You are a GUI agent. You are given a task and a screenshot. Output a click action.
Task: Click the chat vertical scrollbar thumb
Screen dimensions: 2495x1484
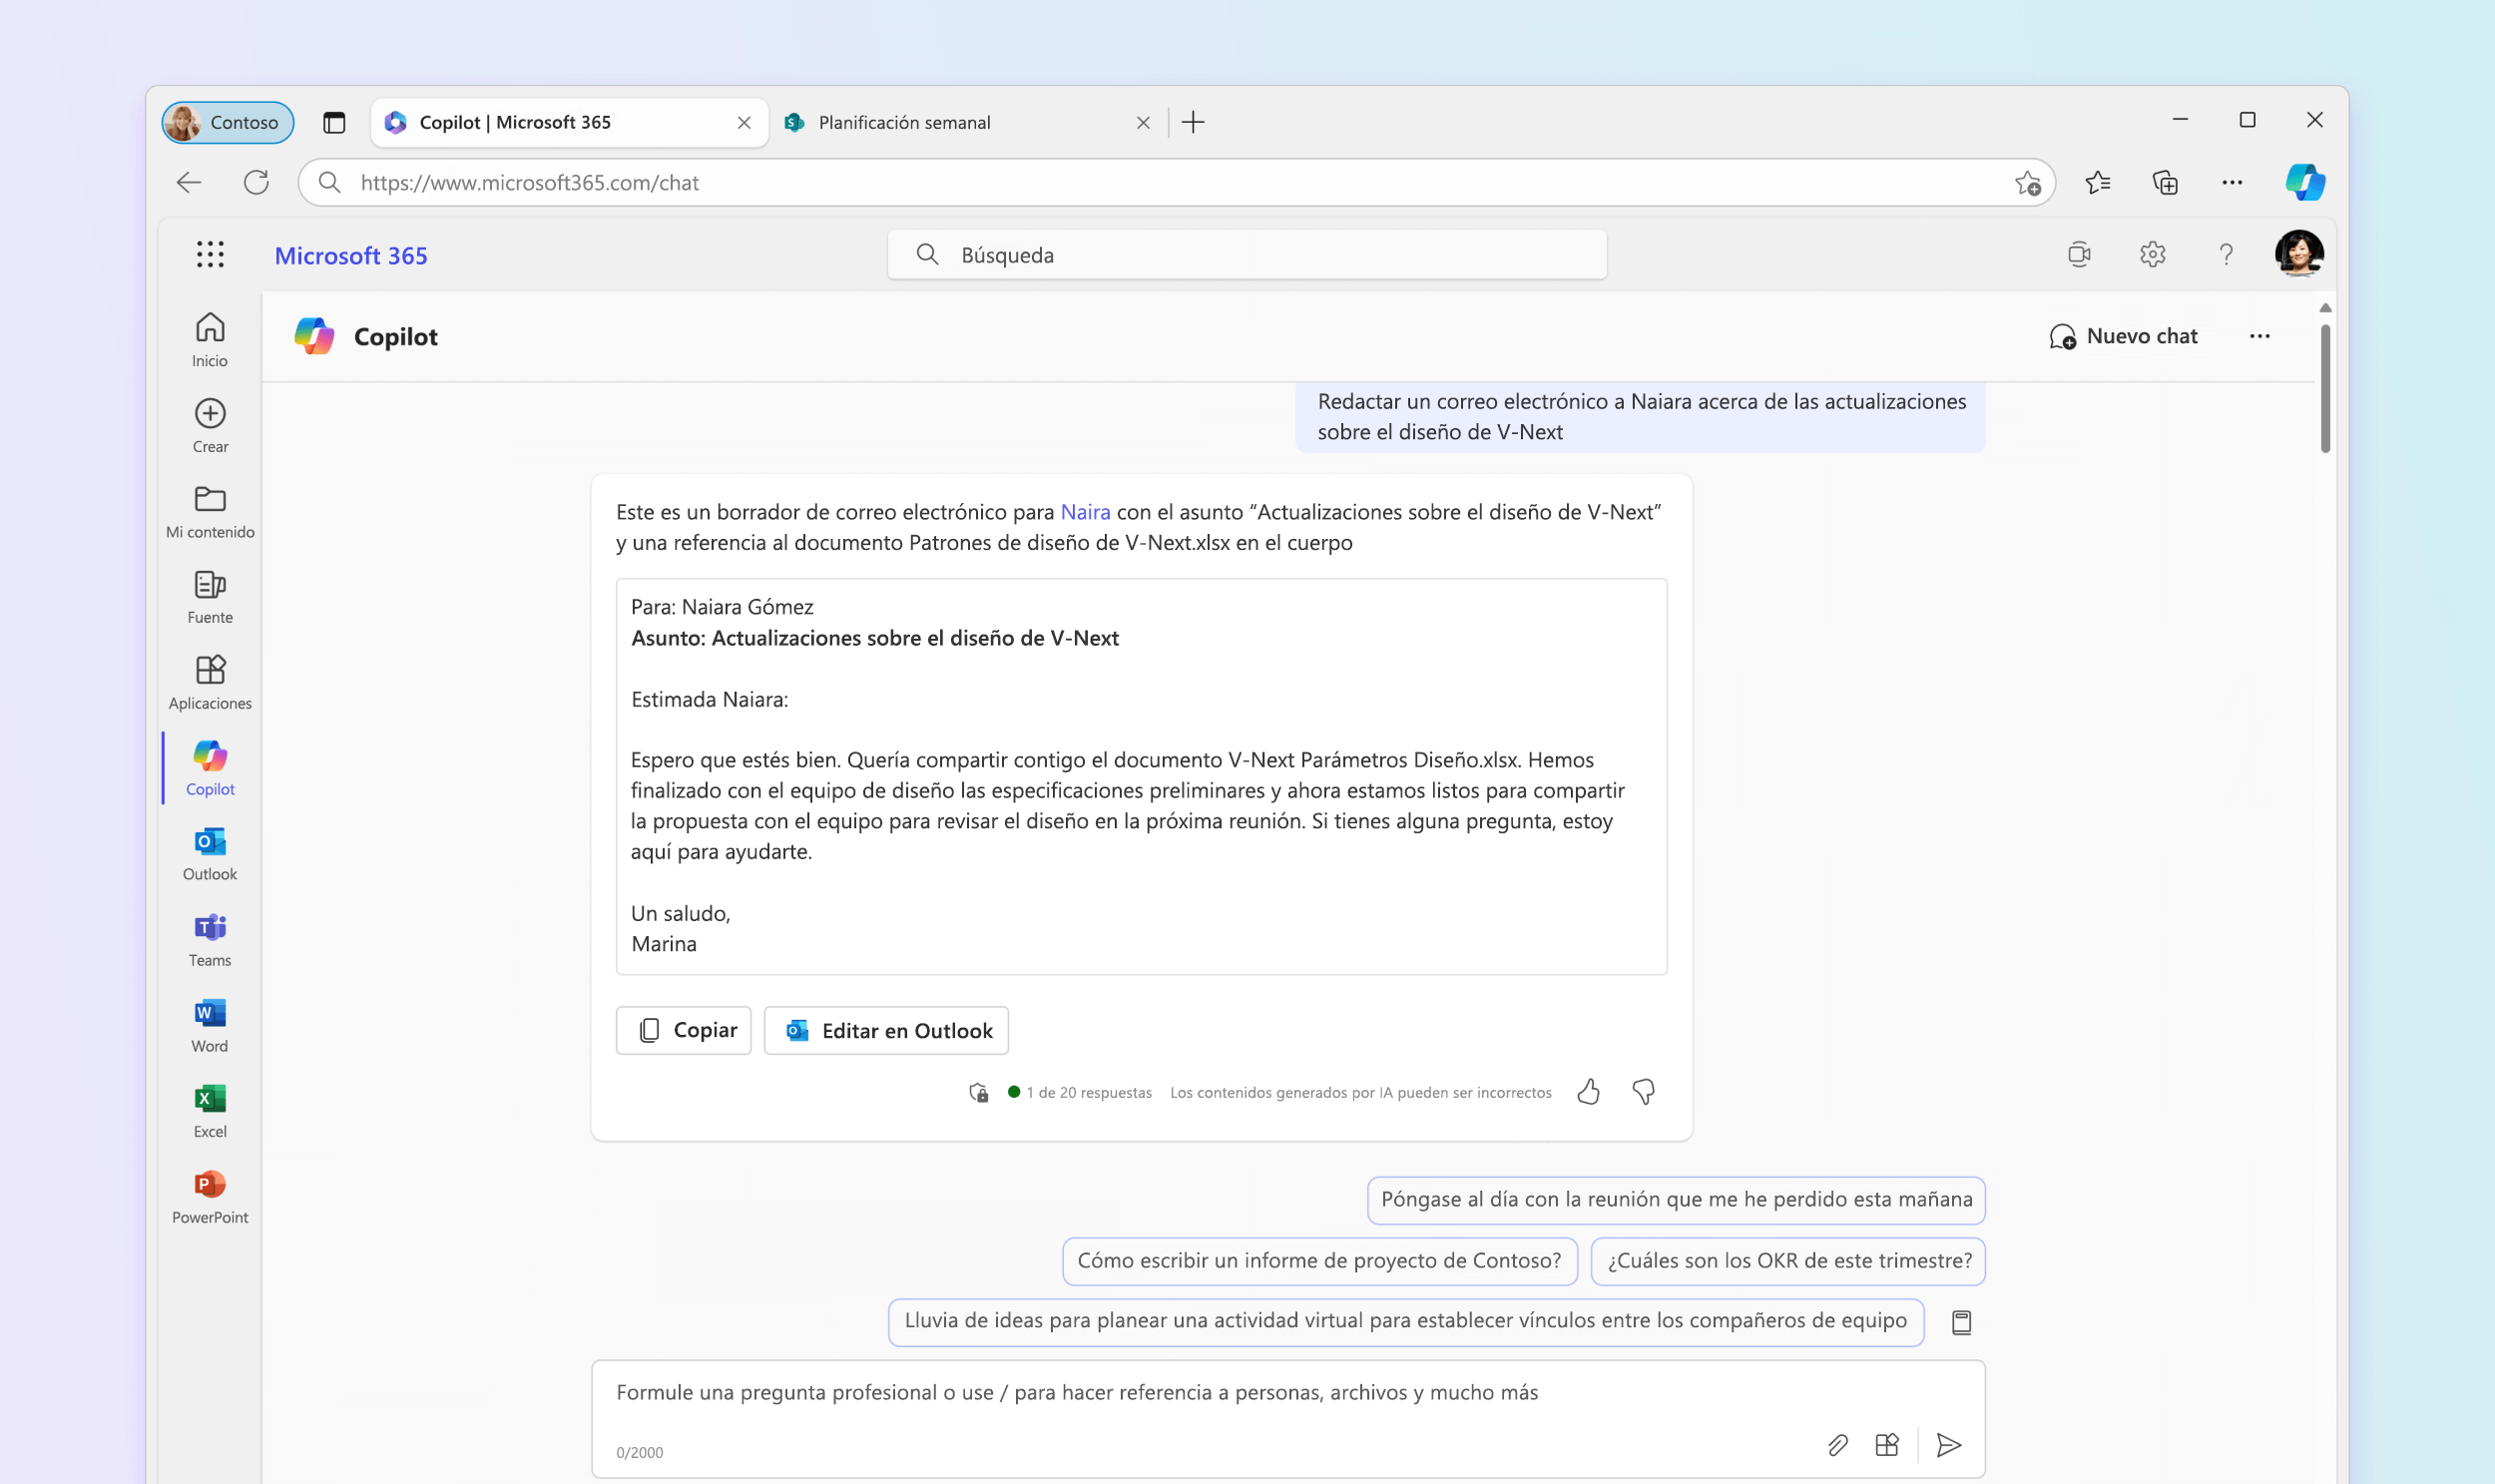pyautogui.click(x=2324, y=388)
